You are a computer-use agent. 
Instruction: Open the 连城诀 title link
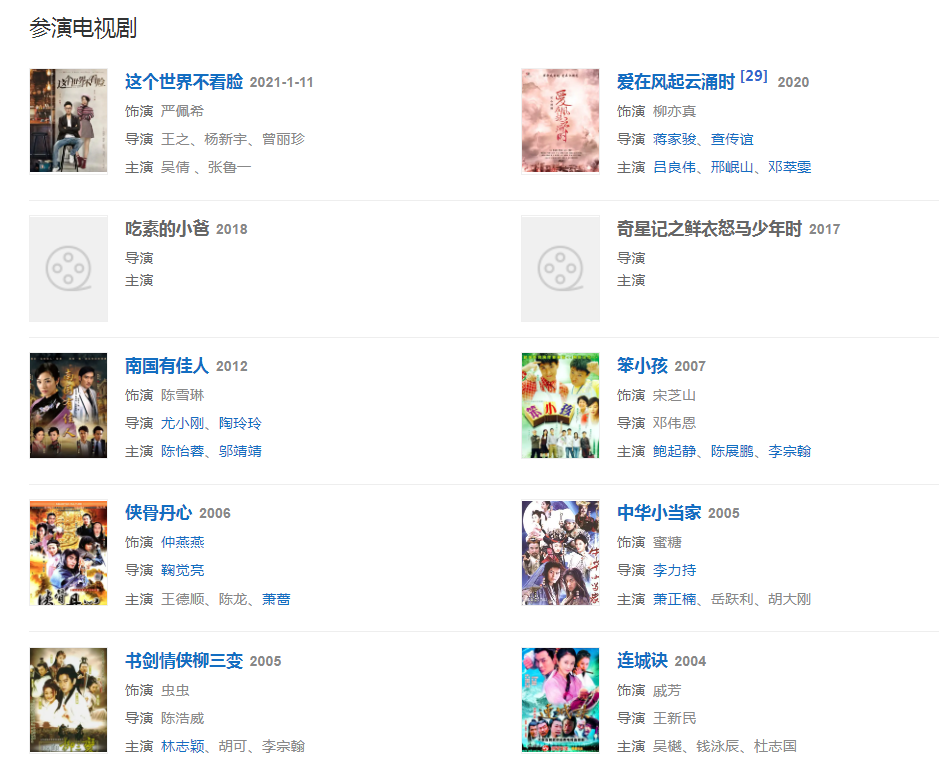(642, 661)
